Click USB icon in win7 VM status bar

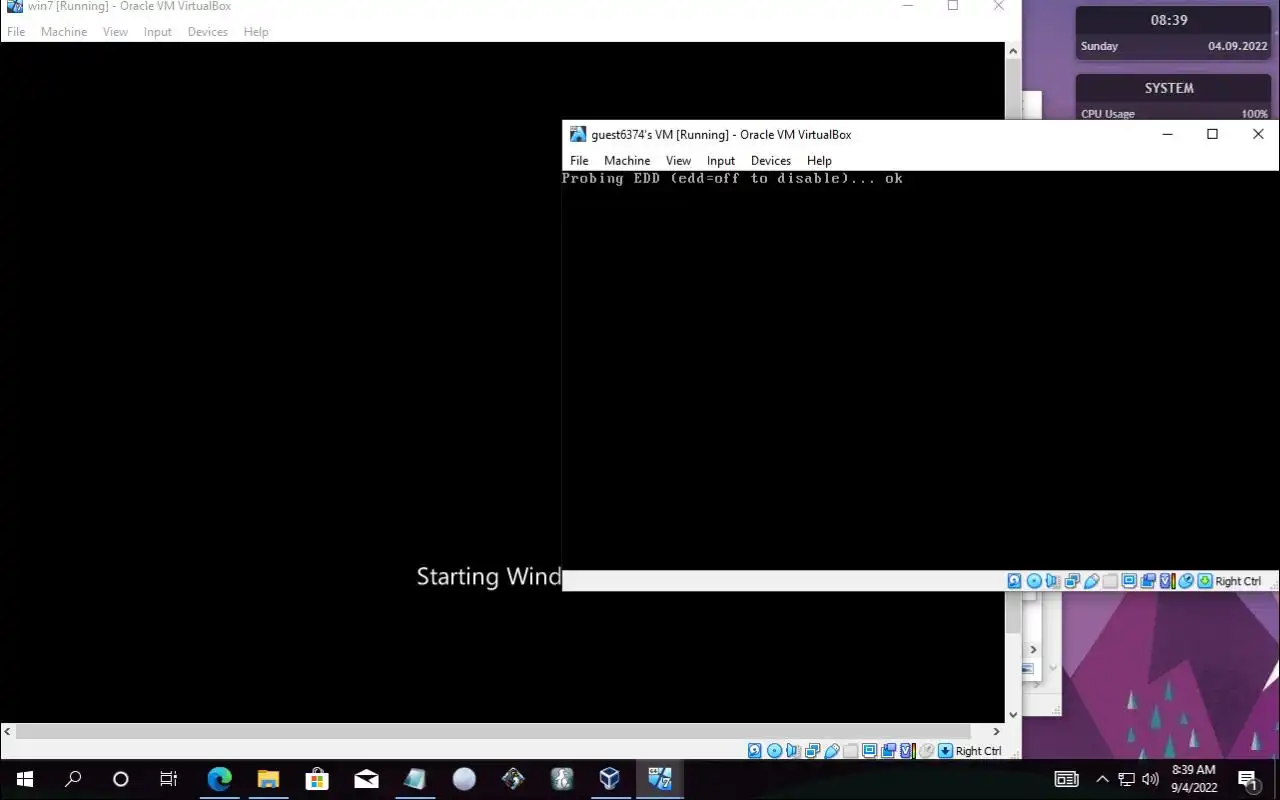832,751
